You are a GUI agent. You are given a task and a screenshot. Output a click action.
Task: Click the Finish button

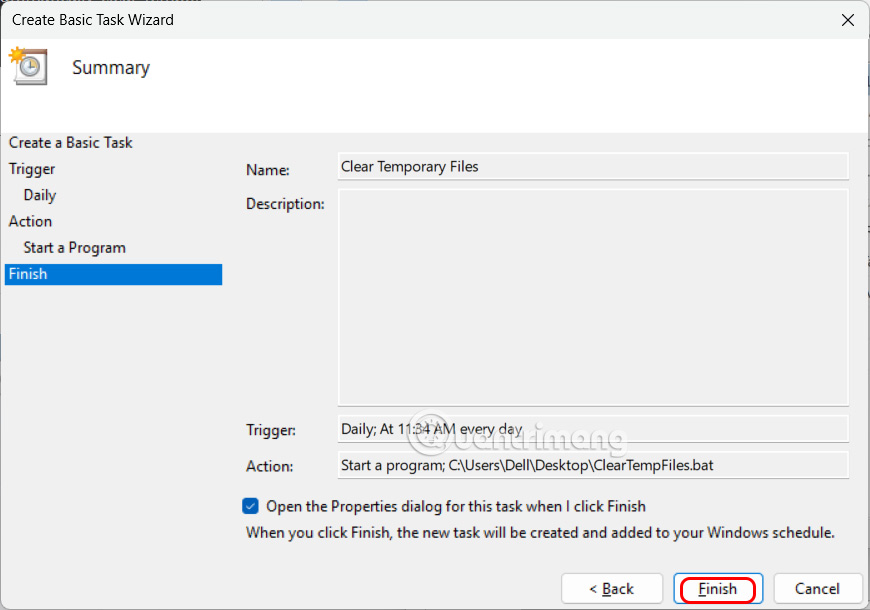[x=717, y=588]
